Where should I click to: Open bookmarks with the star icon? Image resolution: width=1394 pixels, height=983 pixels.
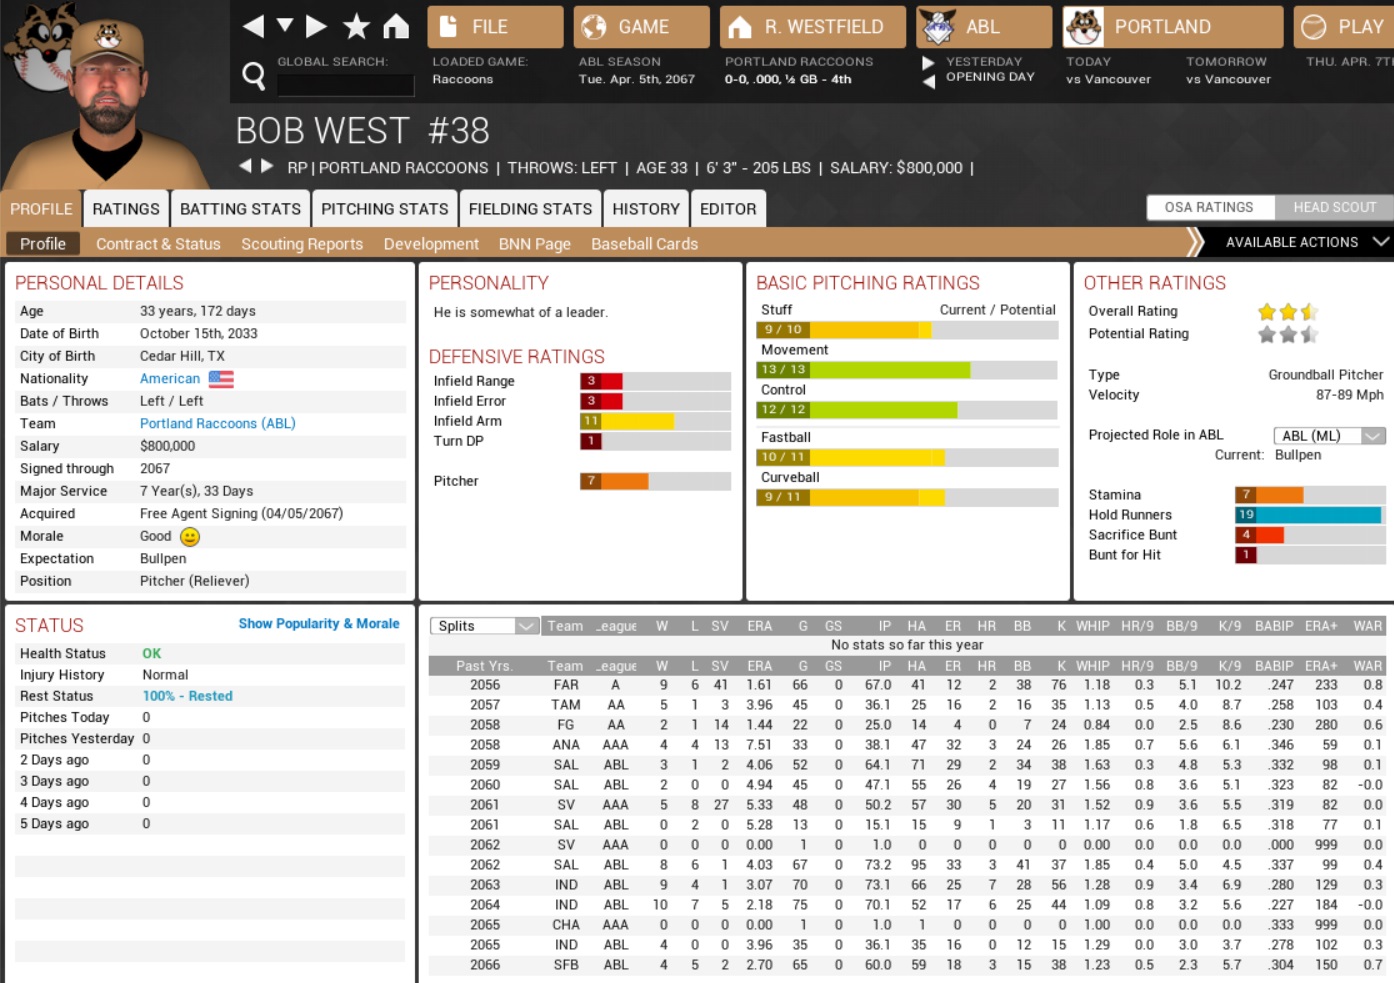pyautogui.click(x=356, y=27)
